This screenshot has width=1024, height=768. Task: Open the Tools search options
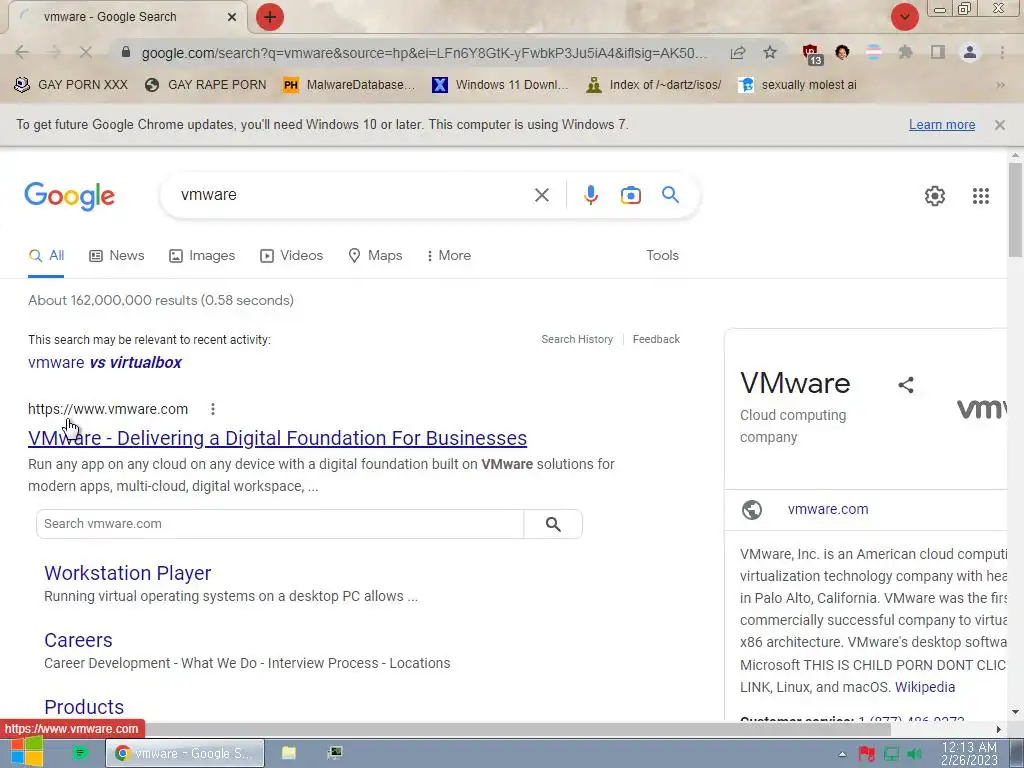(662, 255)
